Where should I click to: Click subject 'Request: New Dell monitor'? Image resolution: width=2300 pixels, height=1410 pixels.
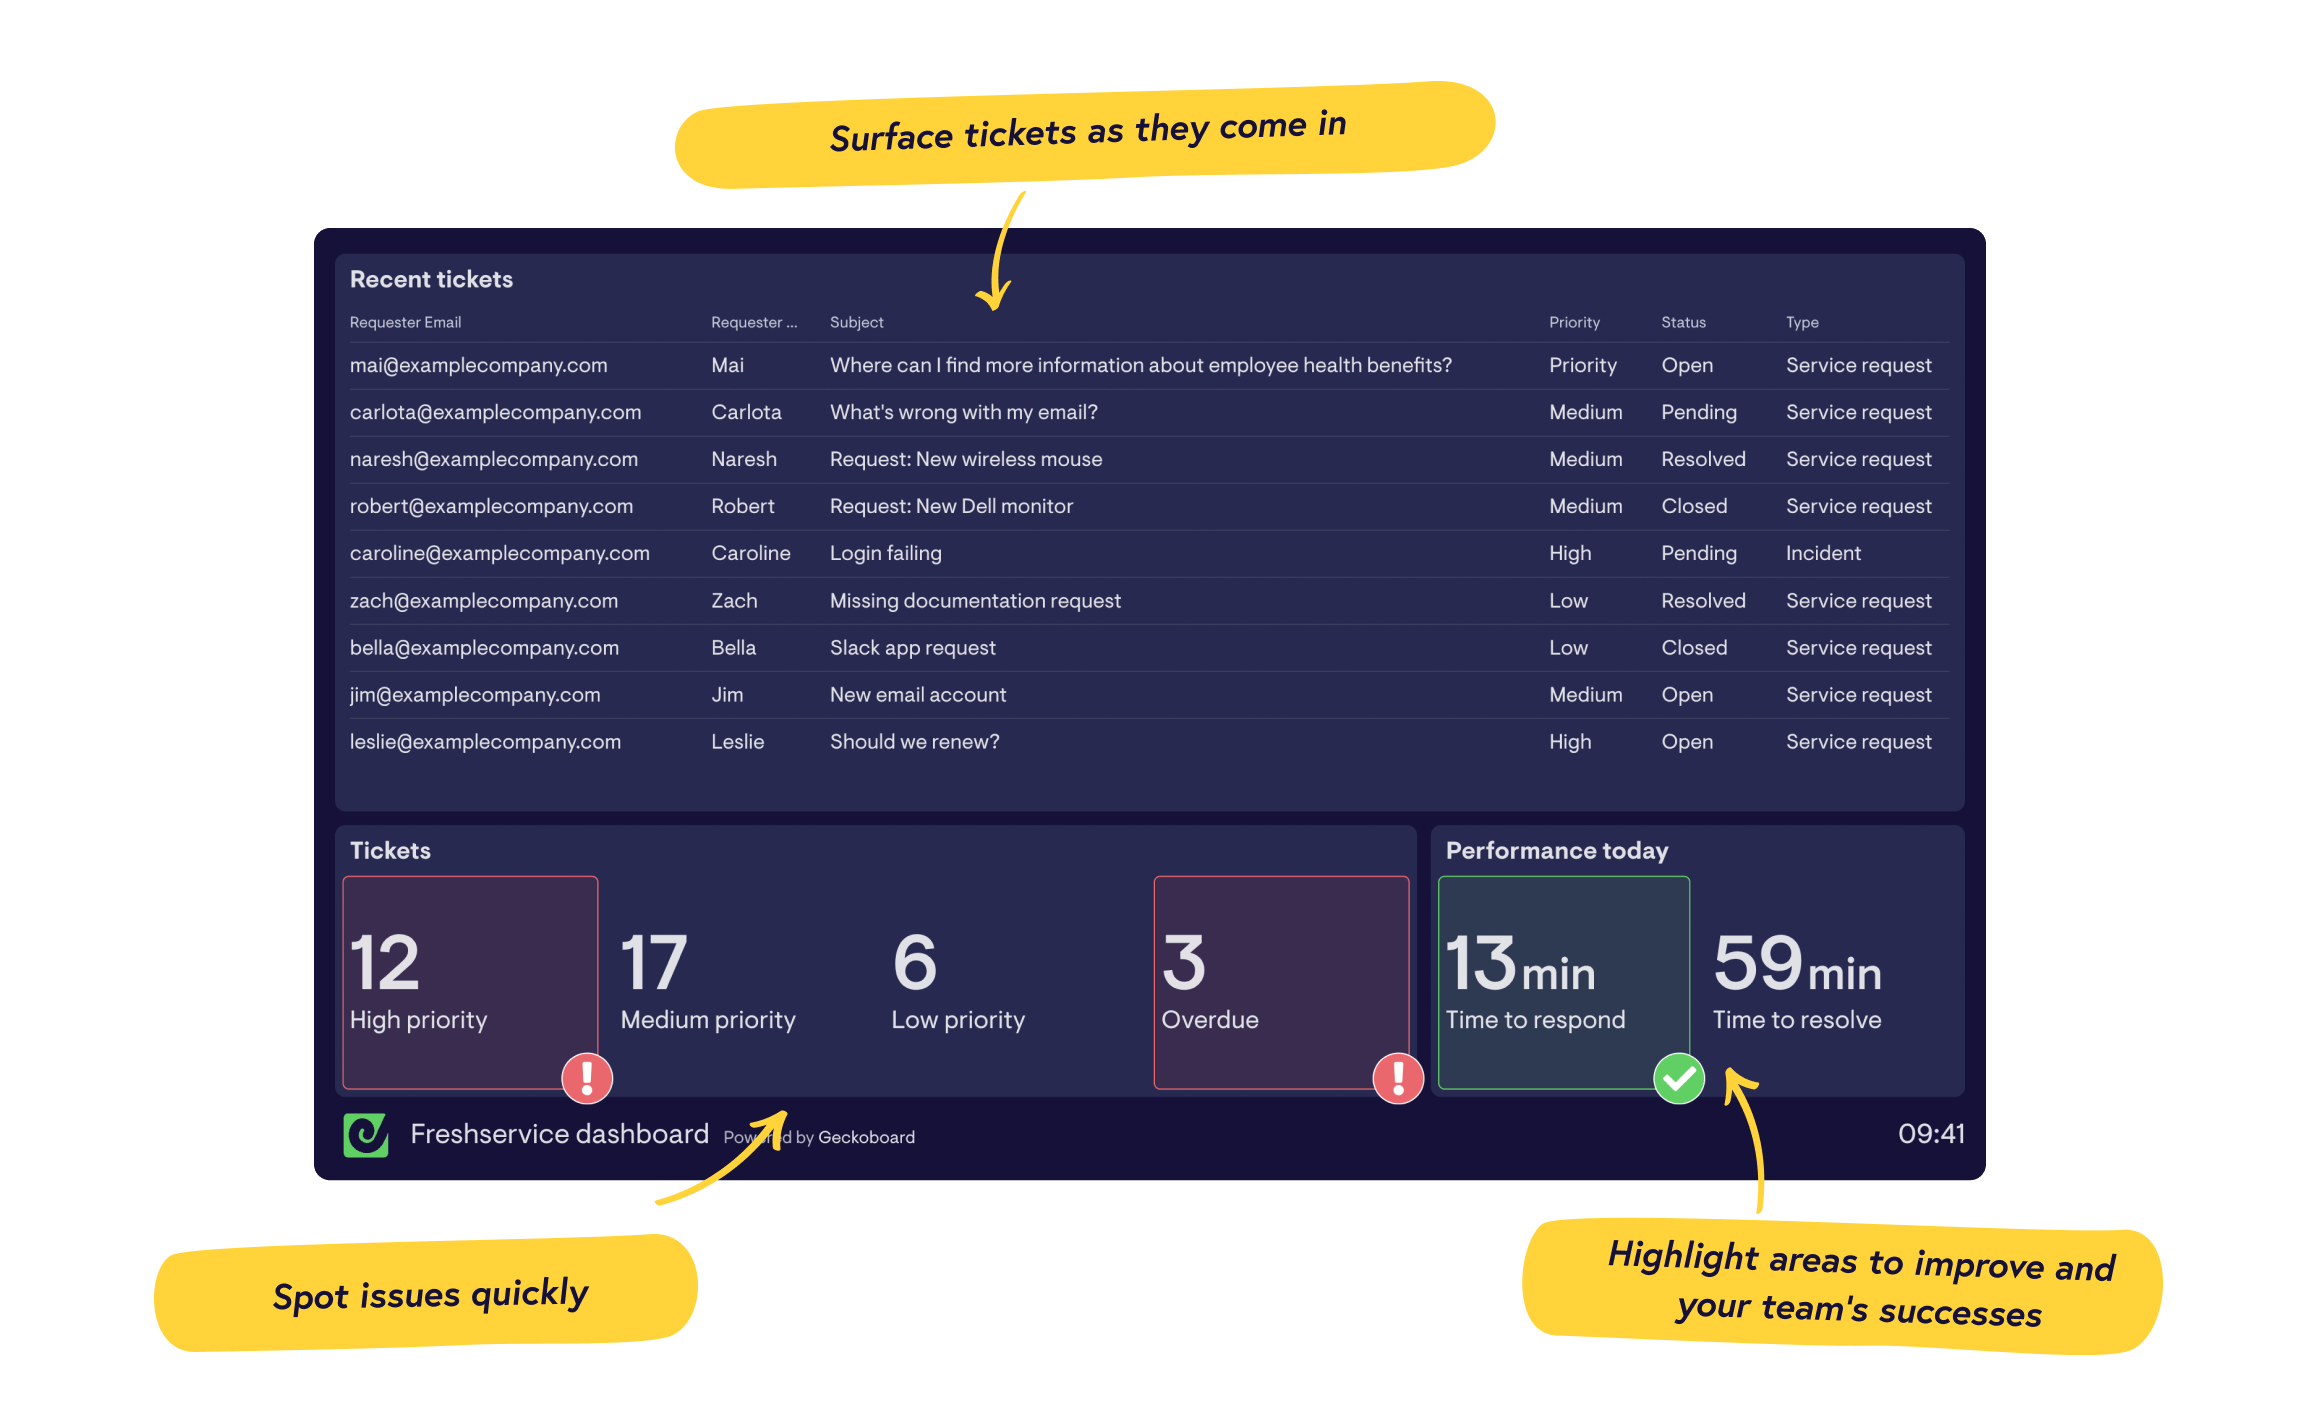pos(951,506)
